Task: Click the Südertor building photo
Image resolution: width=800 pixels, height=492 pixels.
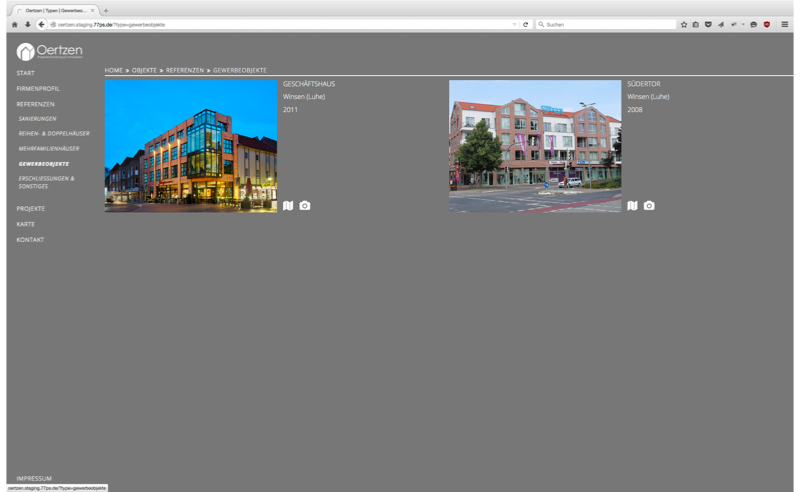Action: click(x=535, y=146)
